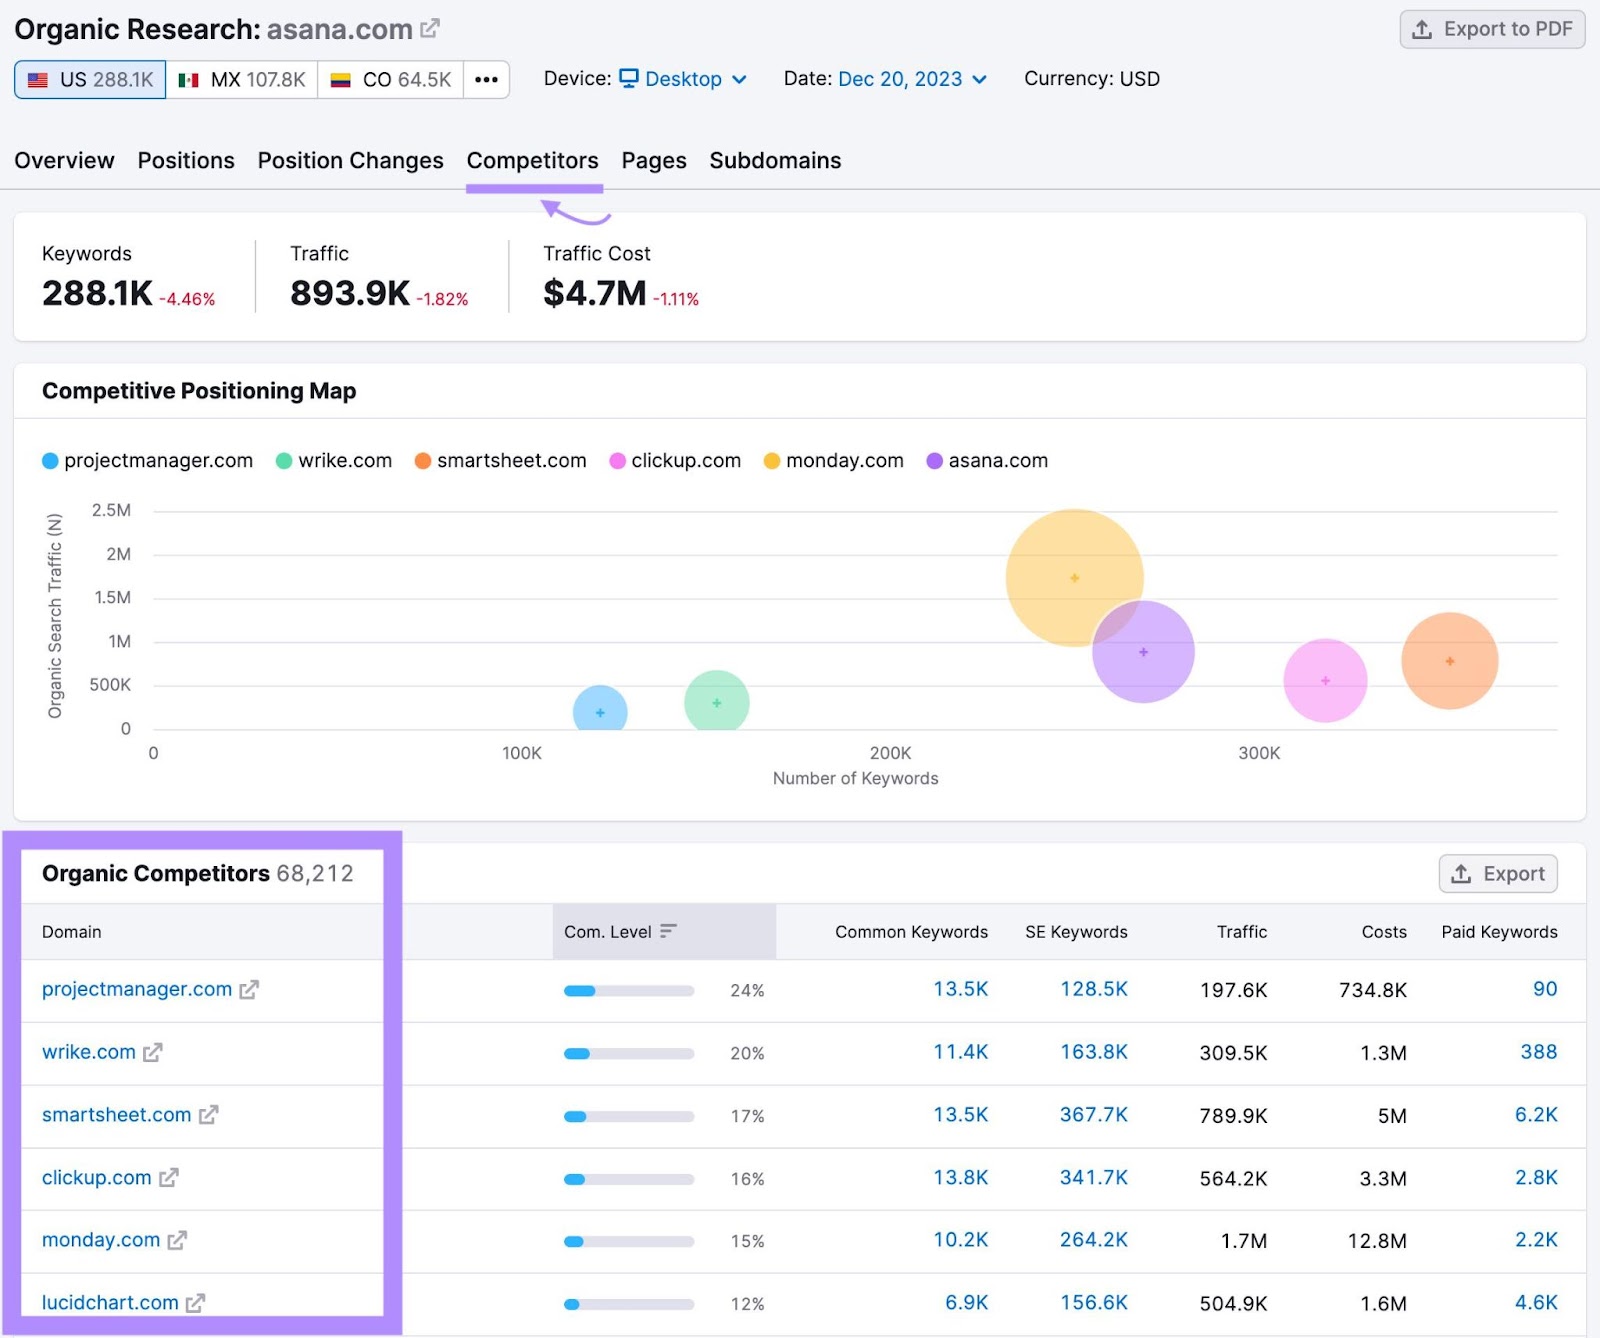Toggle monday.com series in the chart legend

845,460
